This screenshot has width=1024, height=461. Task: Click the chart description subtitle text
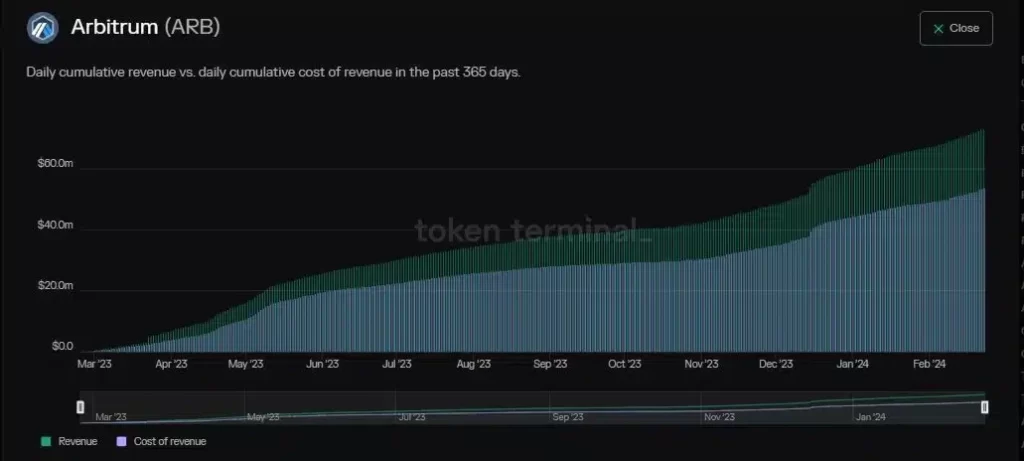click(x=272, y=74)
